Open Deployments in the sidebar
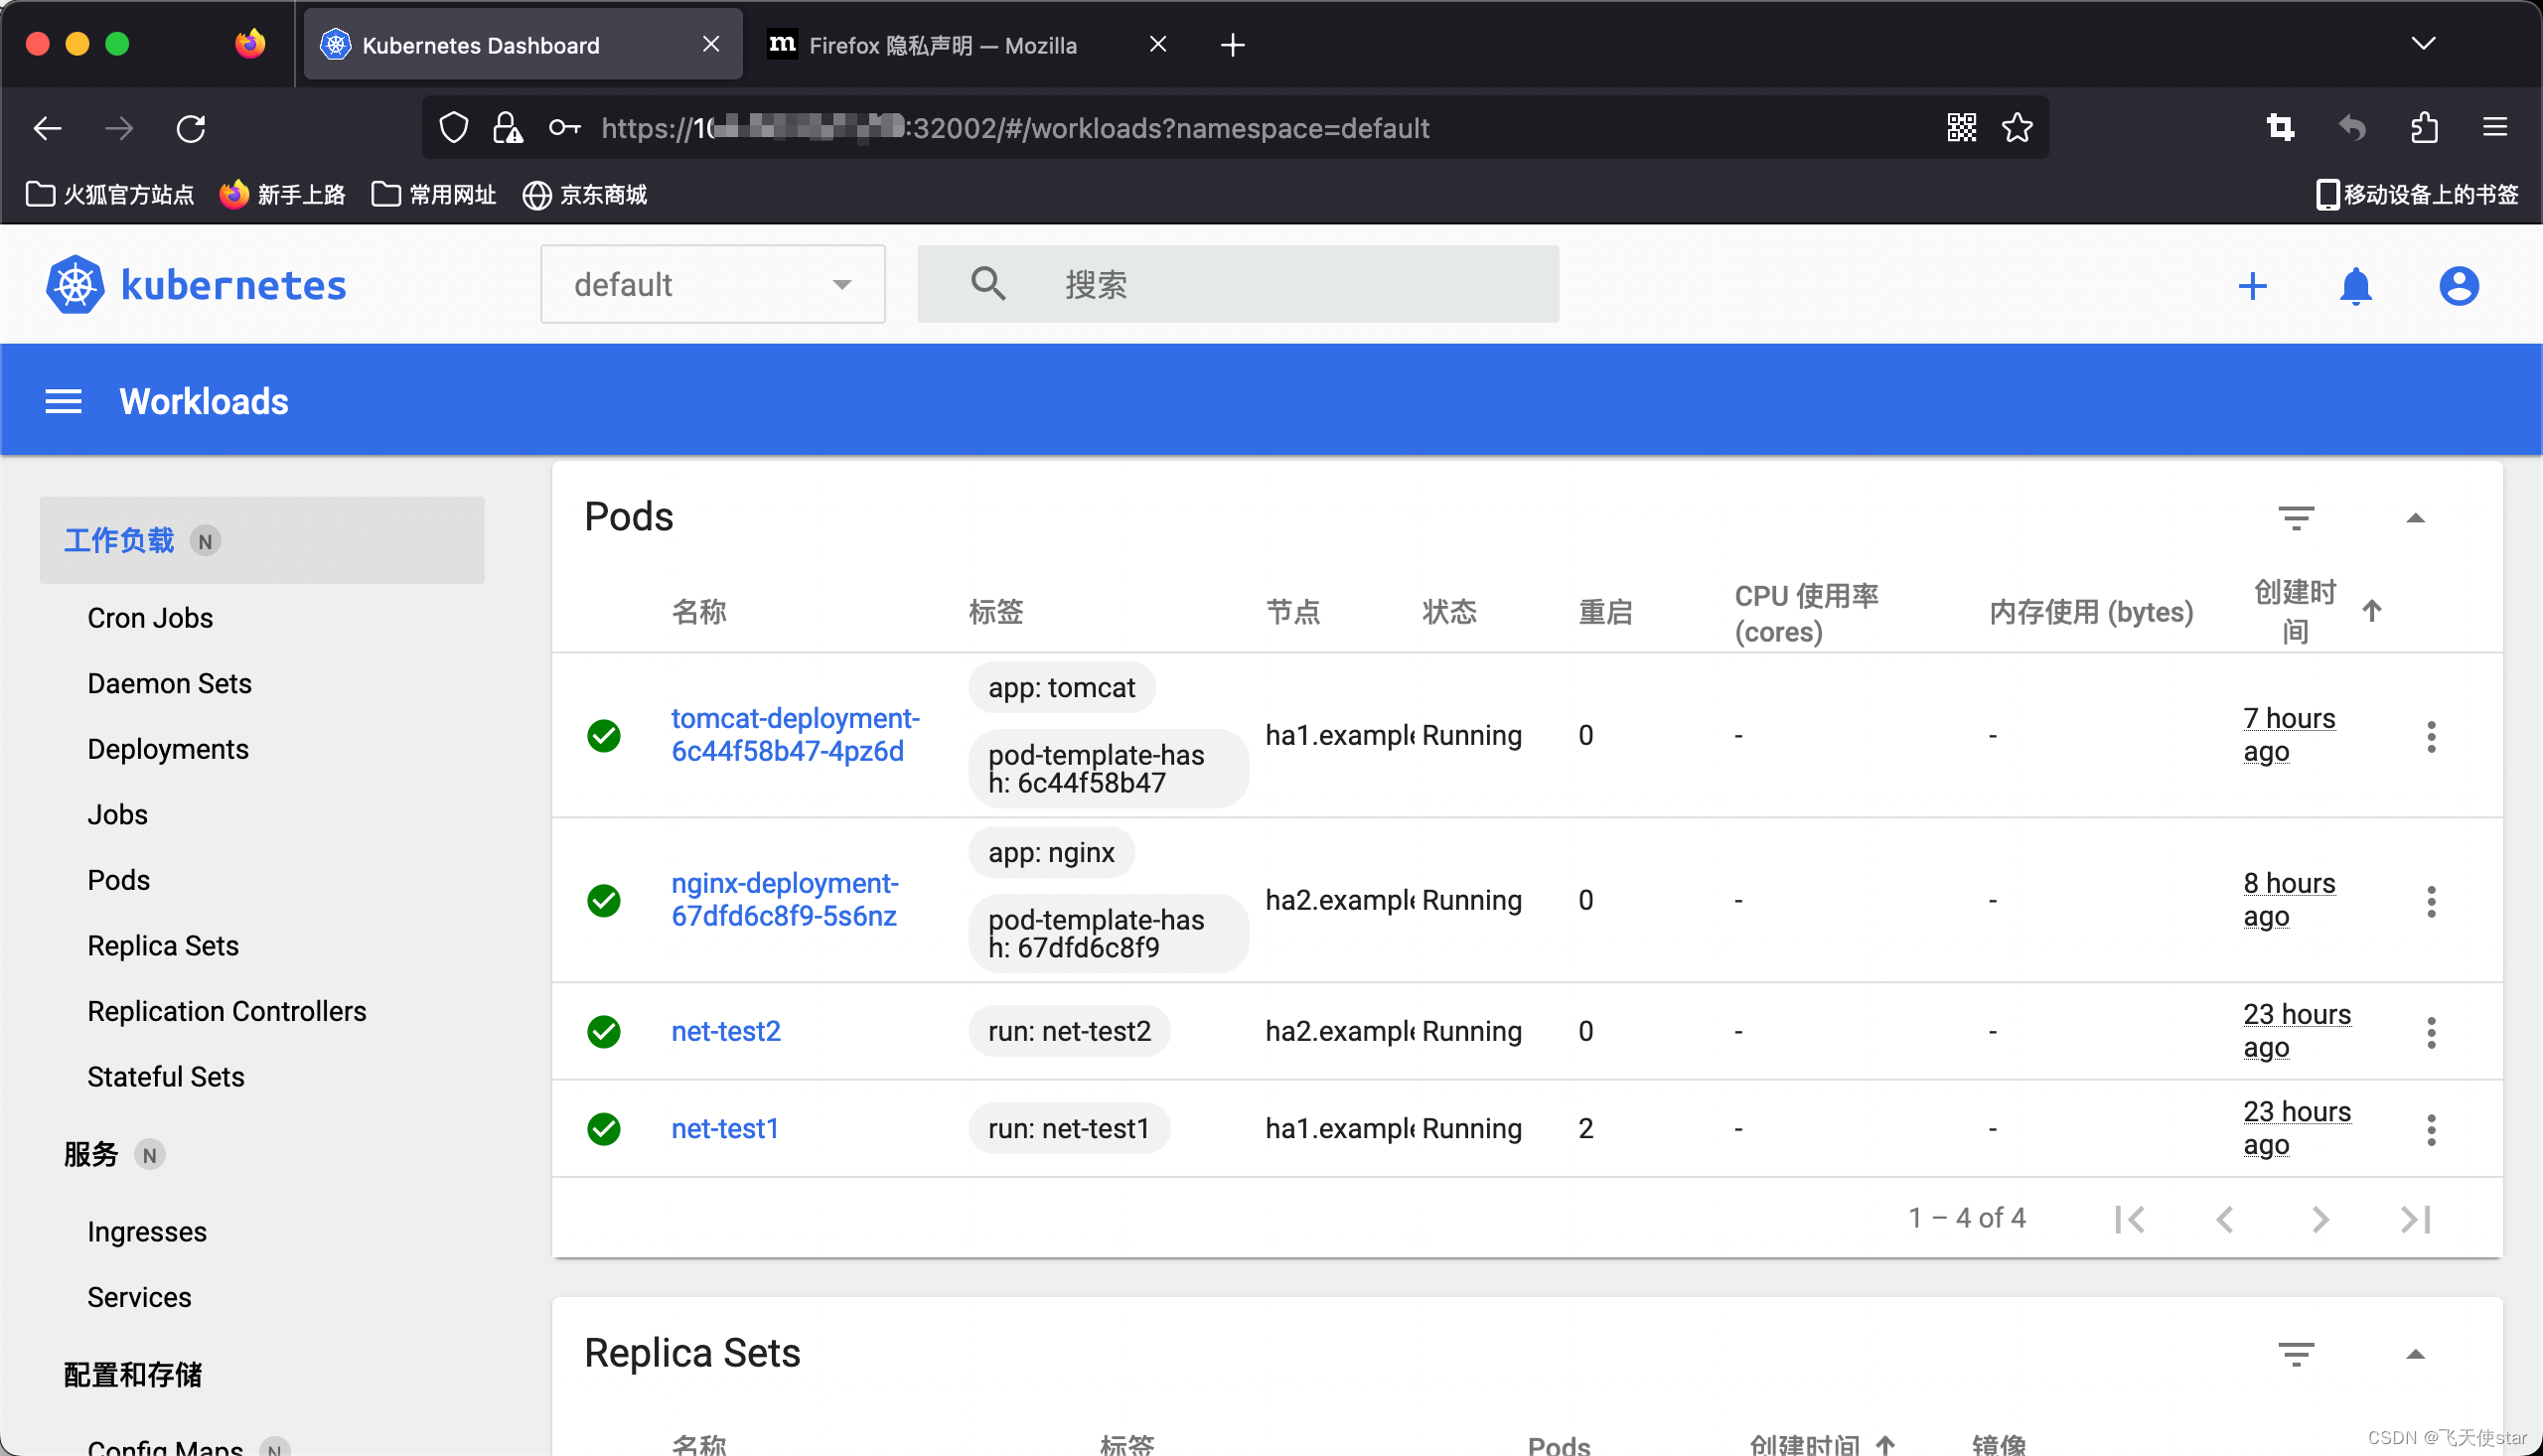The image size is (2543, 1456). tap(167, 749)
